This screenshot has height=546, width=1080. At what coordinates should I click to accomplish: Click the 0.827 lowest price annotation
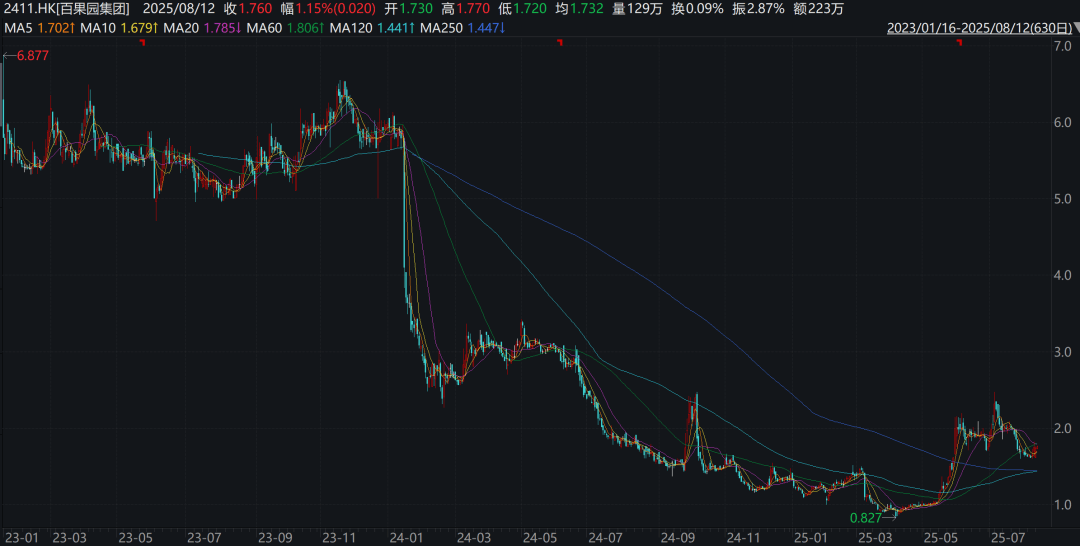point(865,518)
